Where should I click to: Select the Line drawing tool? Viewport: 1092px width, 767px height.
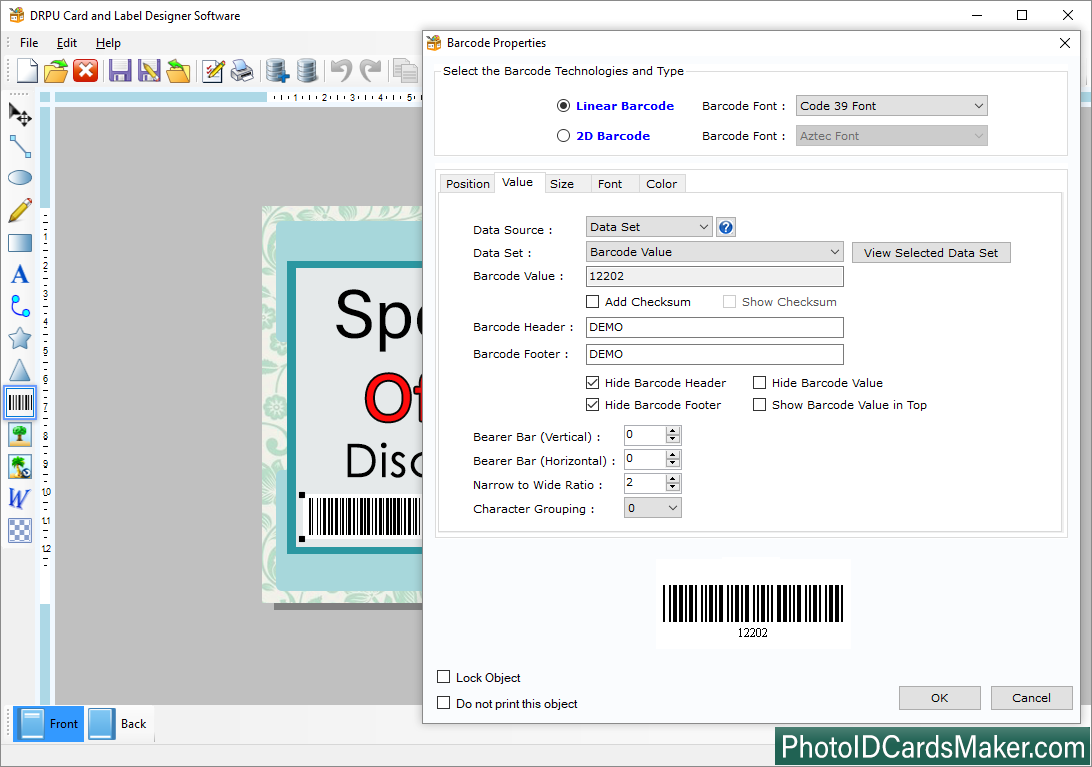(x=20, y=146)
